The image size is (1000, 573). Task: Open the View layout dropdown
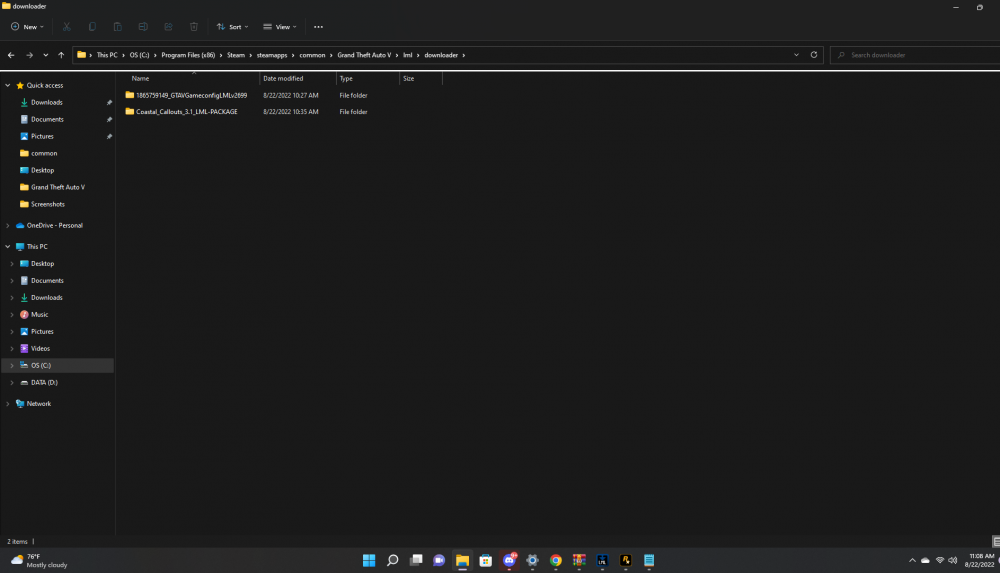point(280,27)
